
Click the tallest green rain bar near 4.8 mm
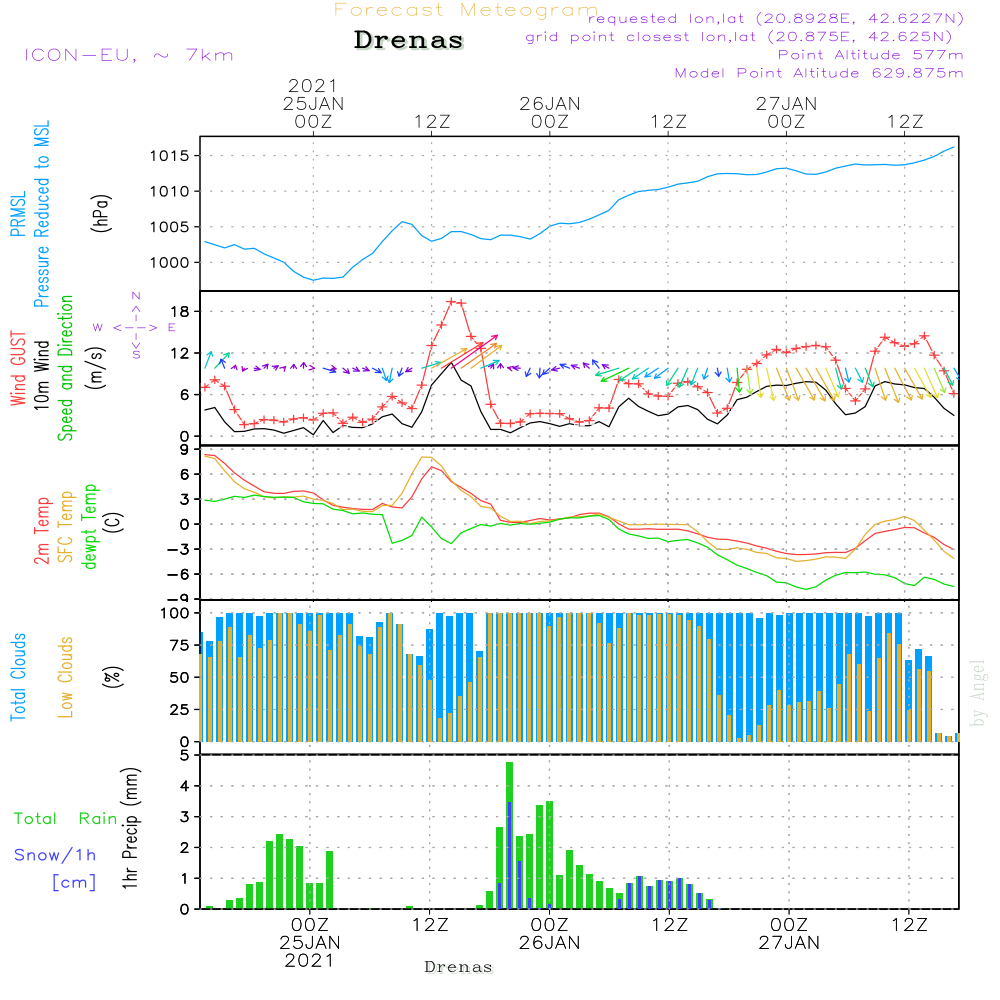point(509,835)
